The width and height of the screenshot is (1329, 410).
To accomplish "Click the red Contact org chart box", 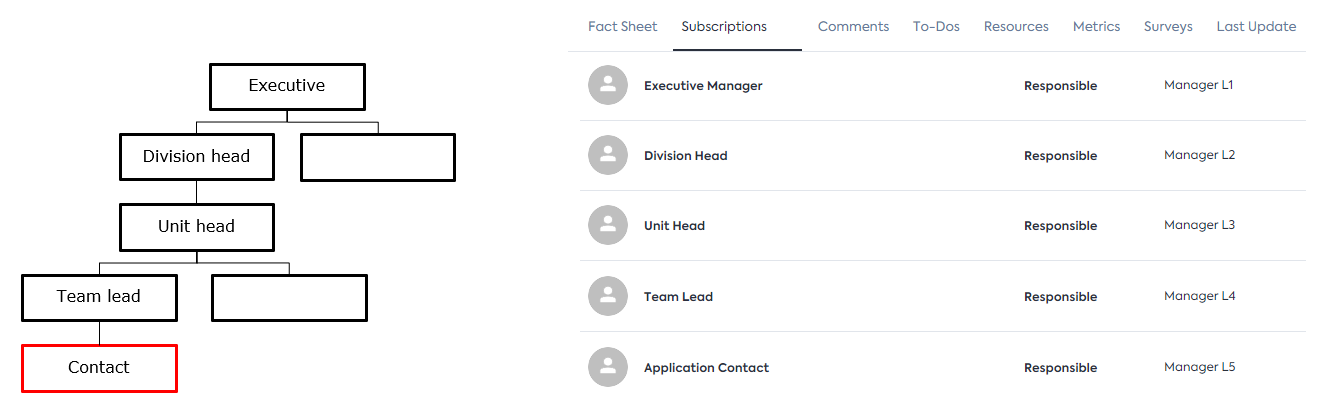I will pyautogui.click(x=99, y=368).
